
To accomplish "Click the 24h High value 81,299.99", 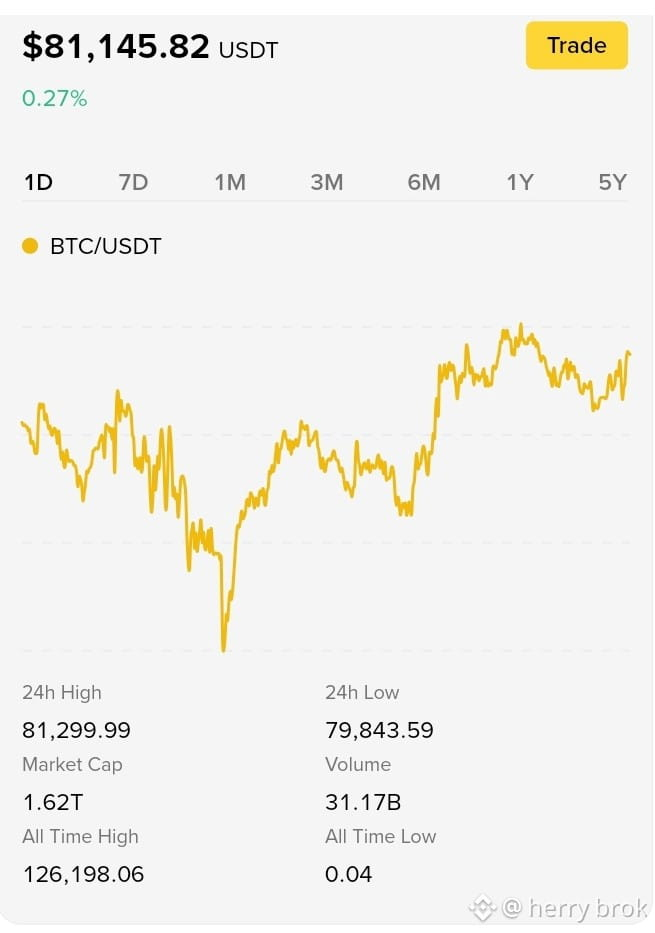I will (76, 730).
